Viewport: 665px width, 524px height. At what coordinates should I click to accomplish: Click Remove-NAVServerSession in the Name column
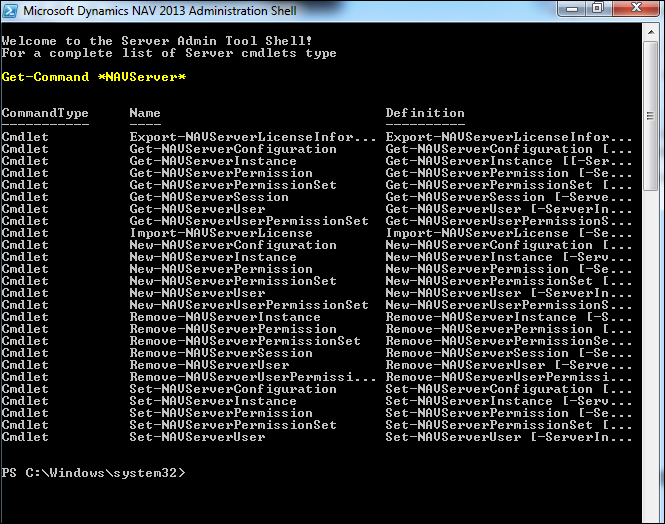pos(221,353)
